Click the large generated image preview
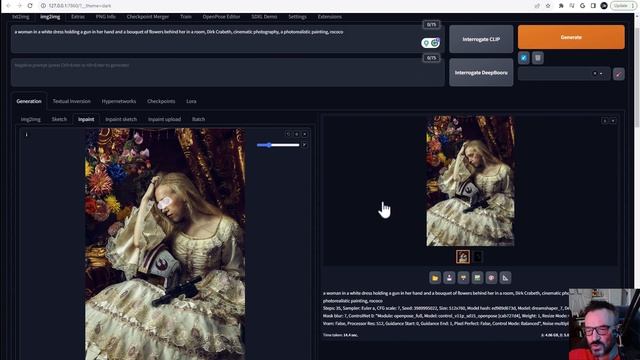 [470, 181]
